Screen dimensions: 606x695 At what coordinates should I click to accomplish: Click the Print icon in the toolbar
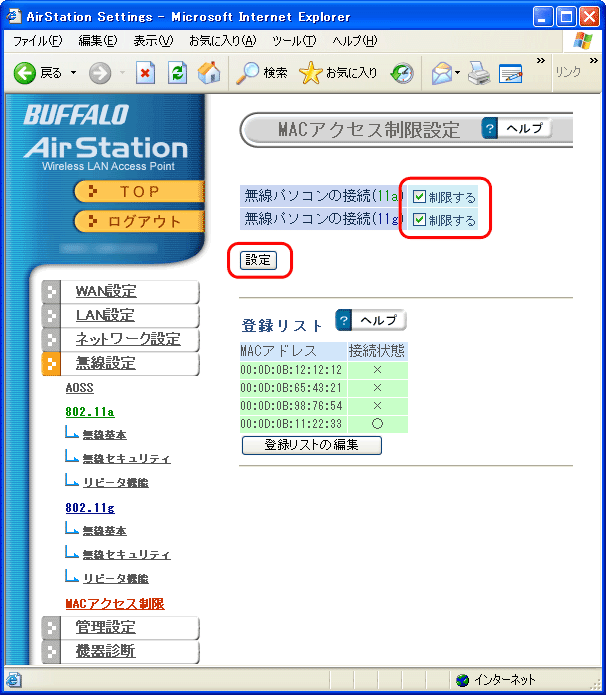click(479, 73)
